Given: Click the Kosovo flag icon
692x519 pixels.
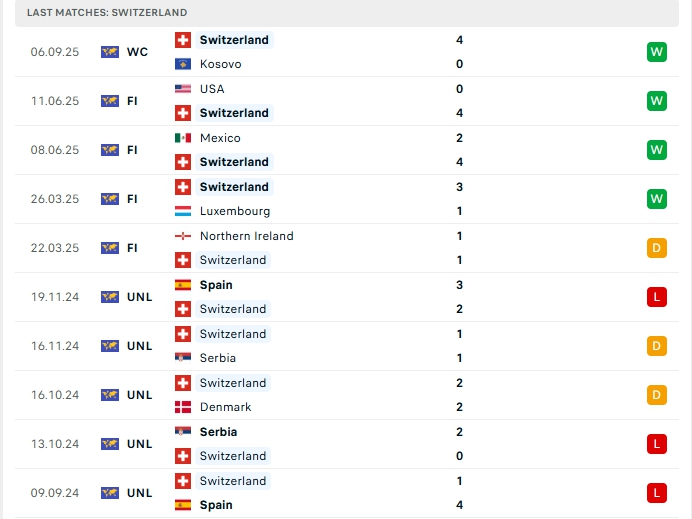Looking at the screenshot, I should [x=183, y=64].
